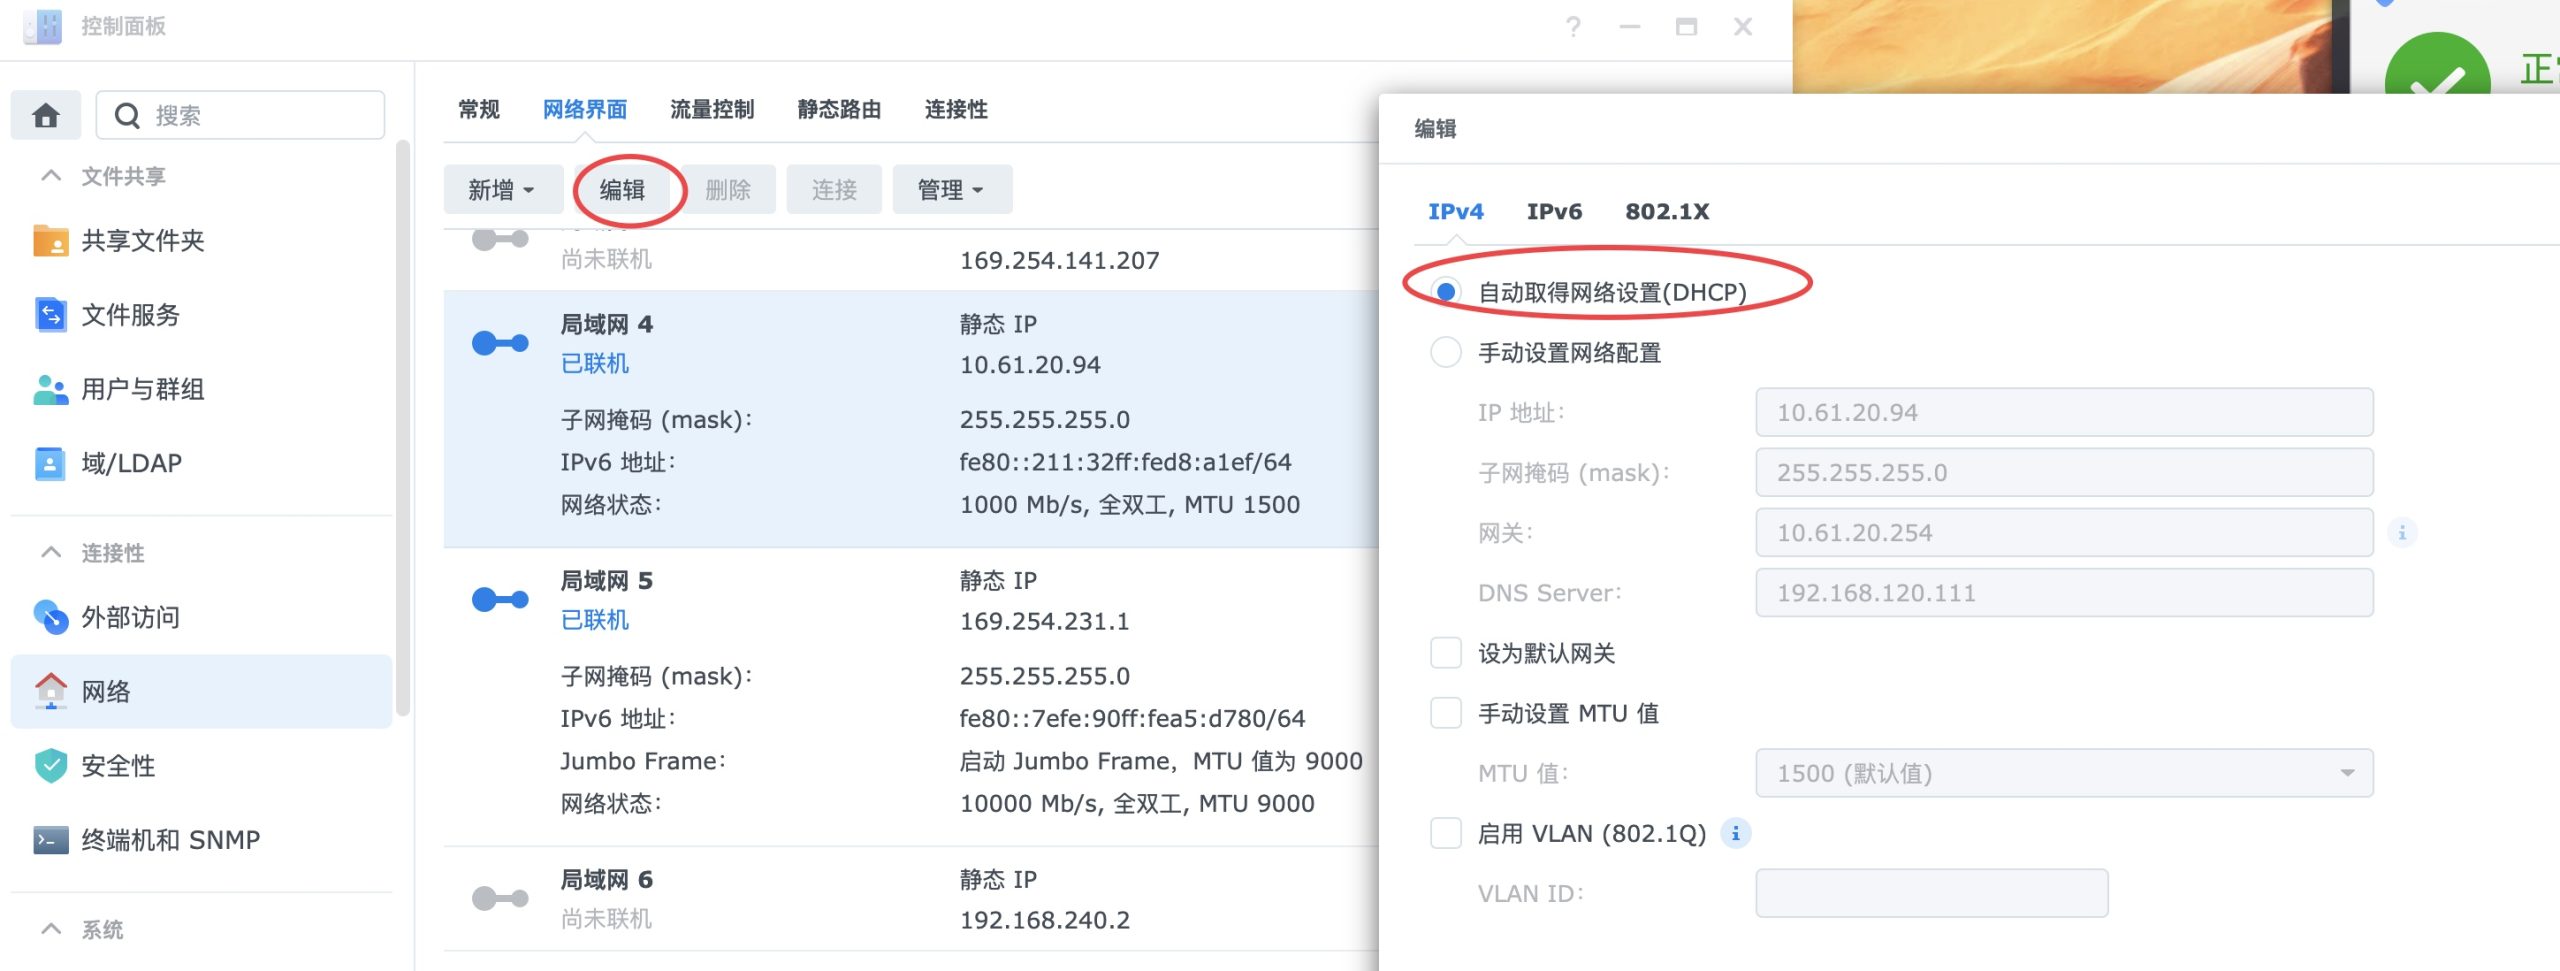This screenshot has height=971, width=2560.
Task: Open Security (安全性) shield icon
Action: tap(50, 766)
